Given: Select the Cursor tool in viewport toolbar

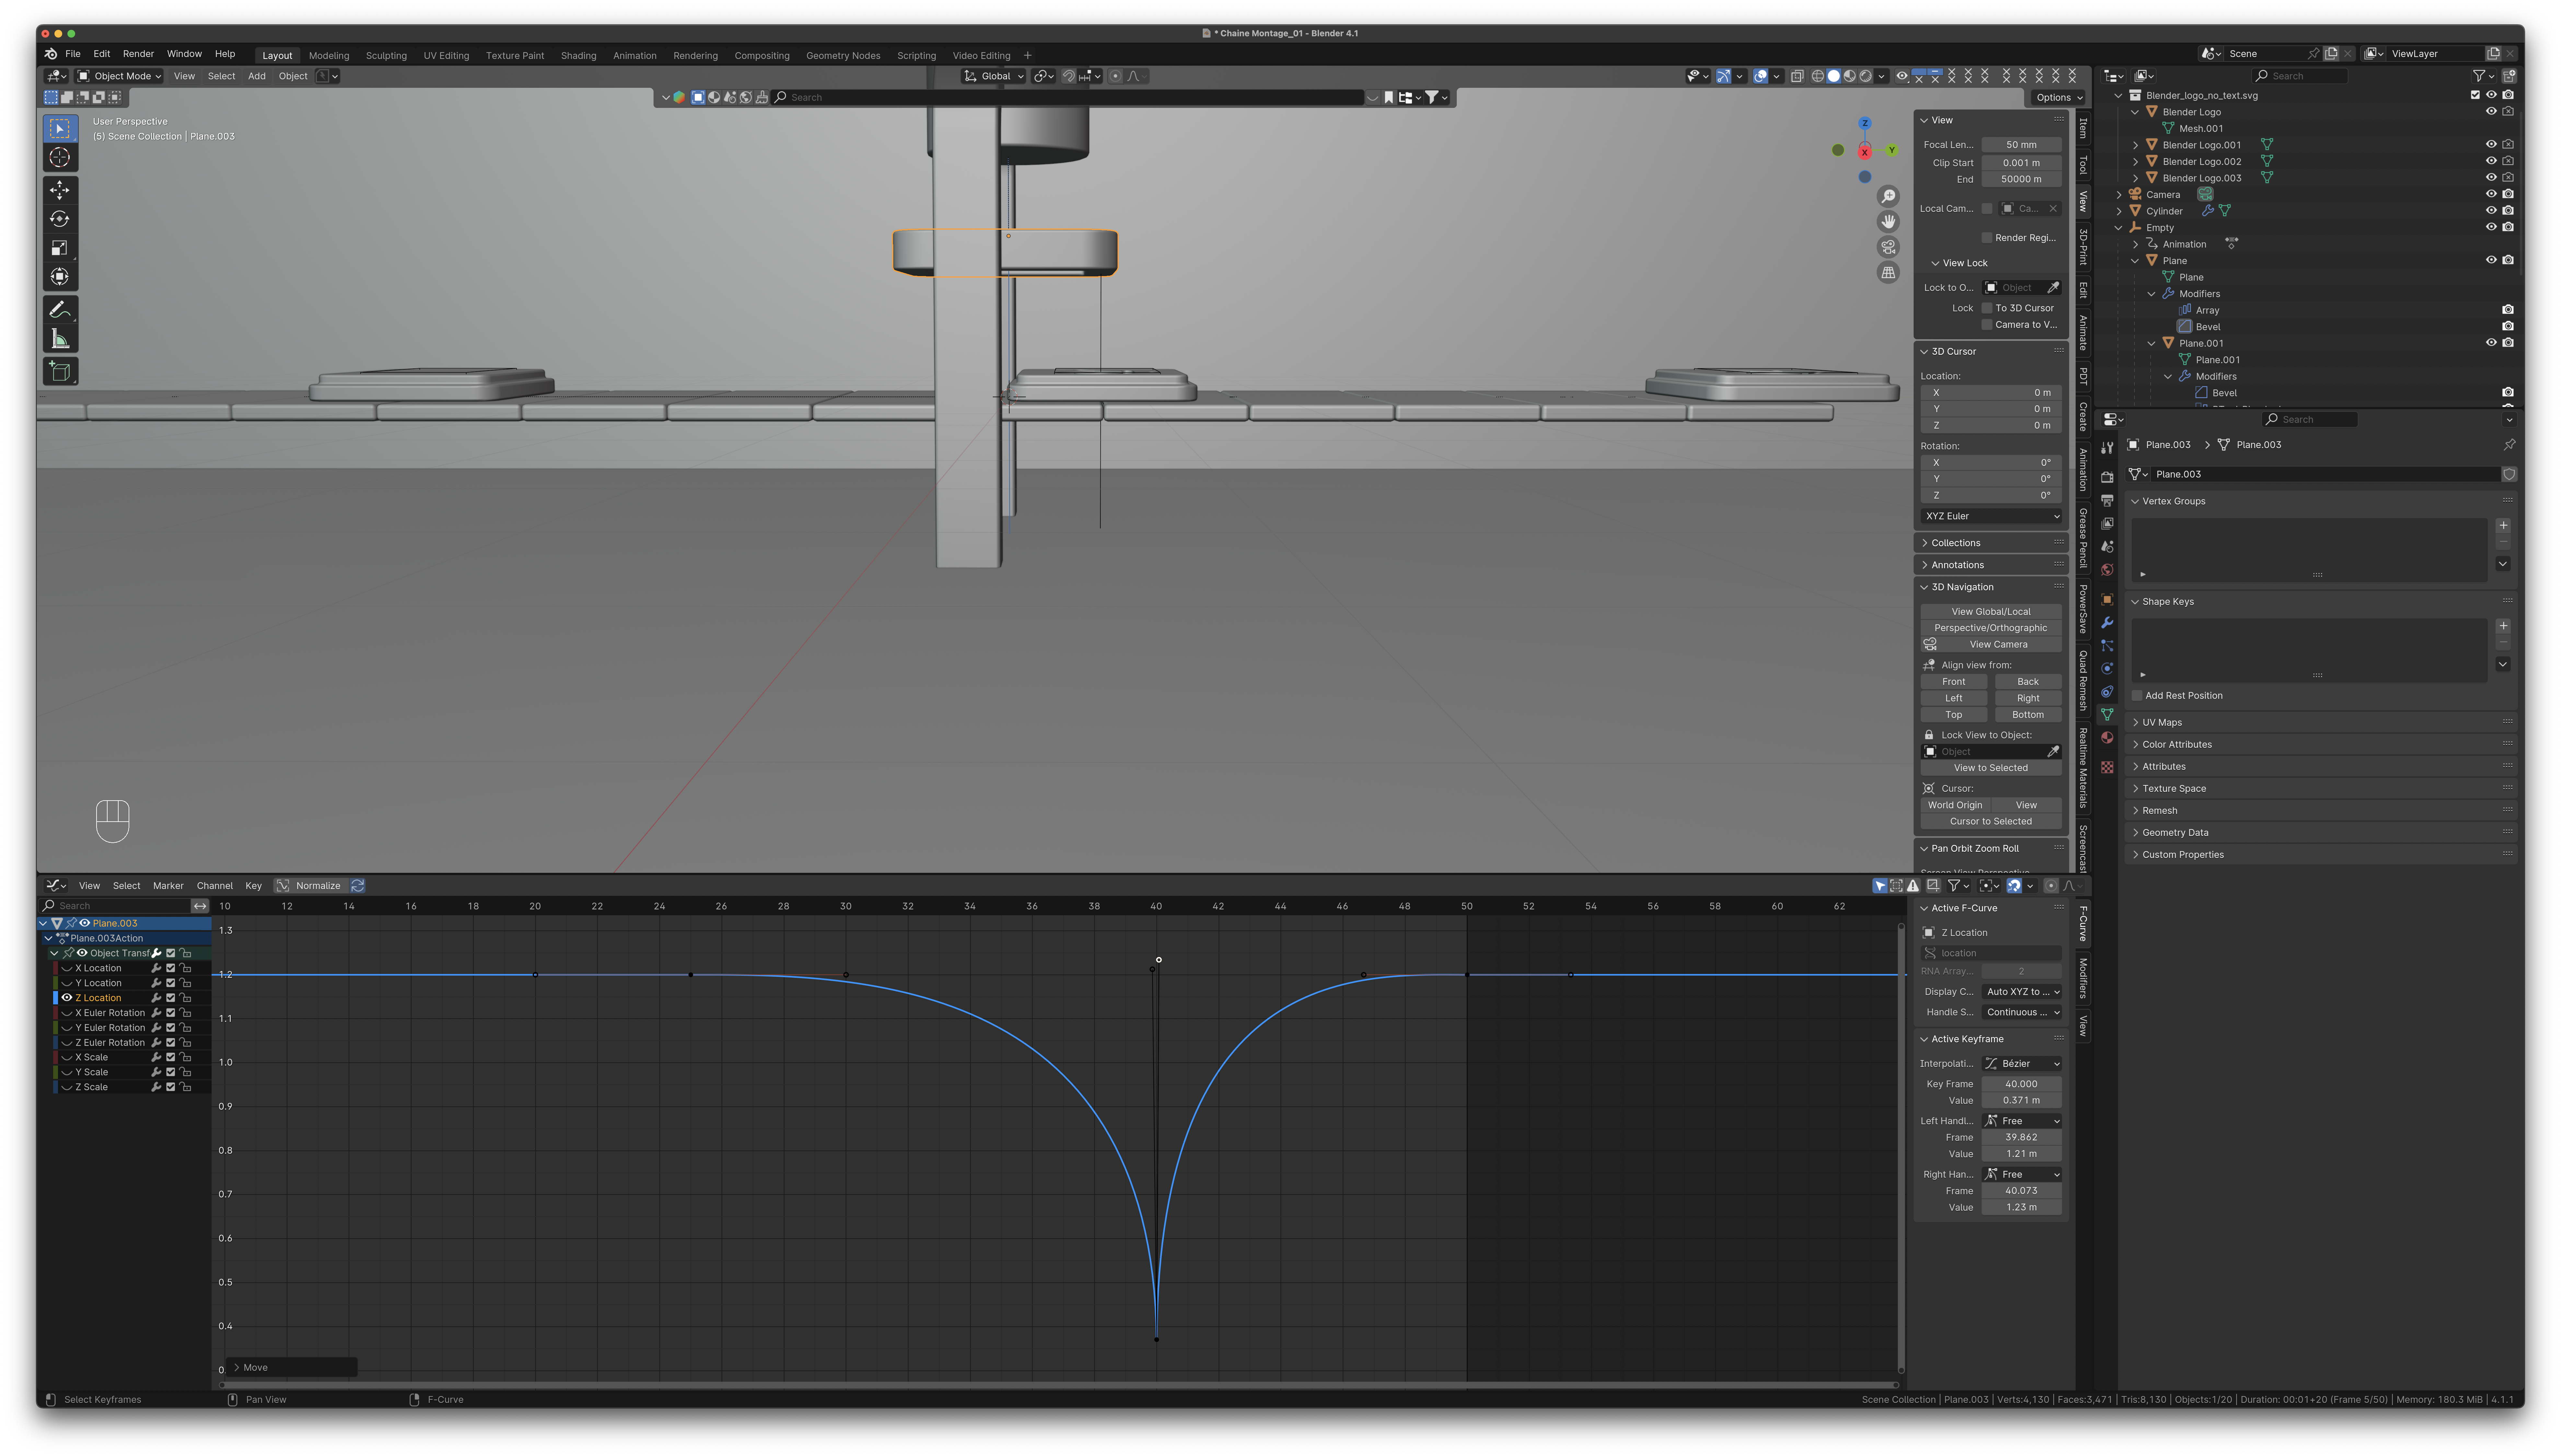Looking at the screenshot, I should [x=60, y=157].
